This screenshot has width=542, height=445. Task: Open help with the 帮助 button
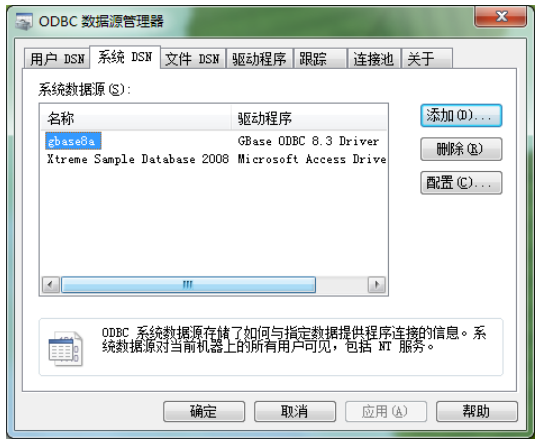pos(477,411)
